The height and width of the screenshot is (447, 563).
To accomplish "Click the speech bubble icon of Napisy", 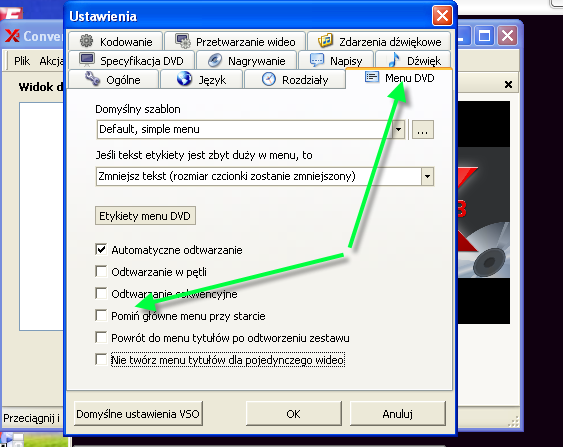I will (x=317, y=60).
